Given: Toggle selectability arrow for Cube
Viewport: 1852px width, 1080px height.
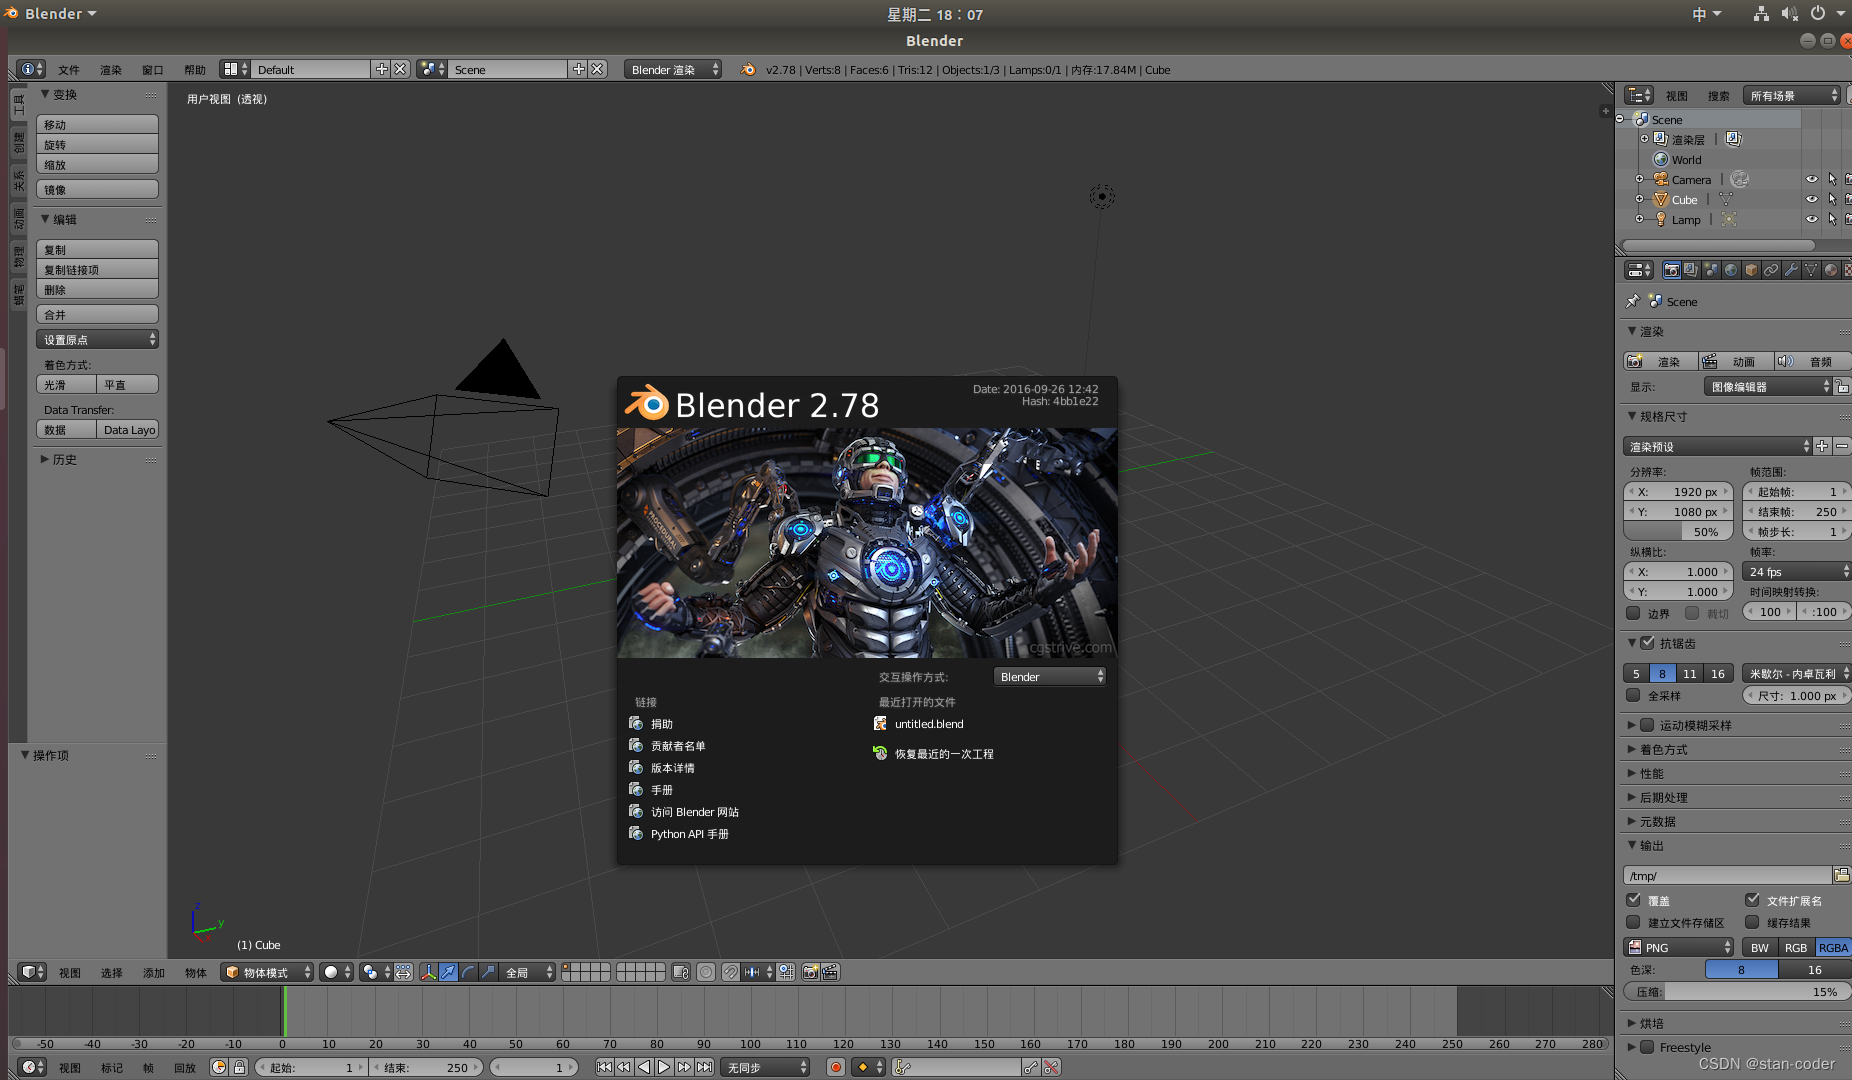Looking at the screenshot, I should (1832, 199).
